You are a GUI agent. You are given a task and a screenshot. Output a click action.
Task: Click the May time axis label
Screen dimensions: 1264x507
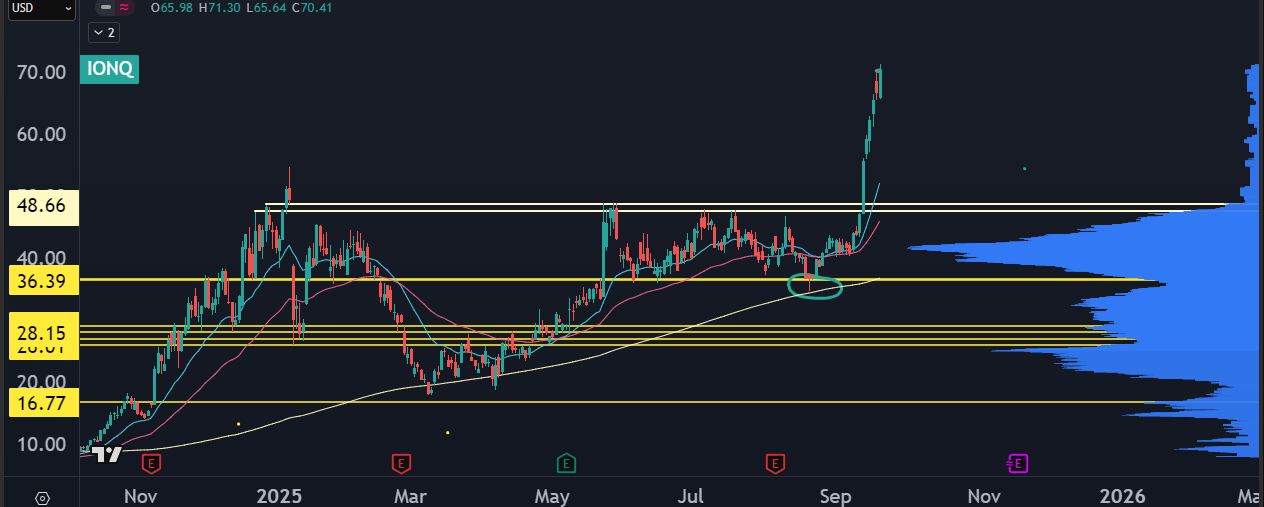[x=552, y=497]
